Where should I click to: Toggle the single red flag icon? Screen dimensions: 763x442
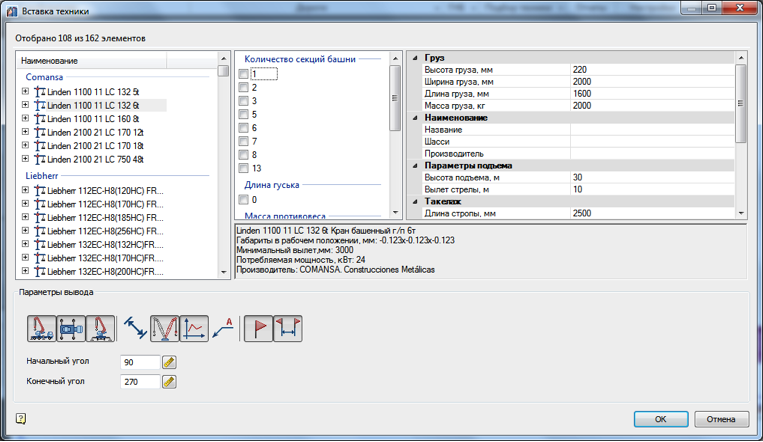pyautogui.click(x=258, y=328)
